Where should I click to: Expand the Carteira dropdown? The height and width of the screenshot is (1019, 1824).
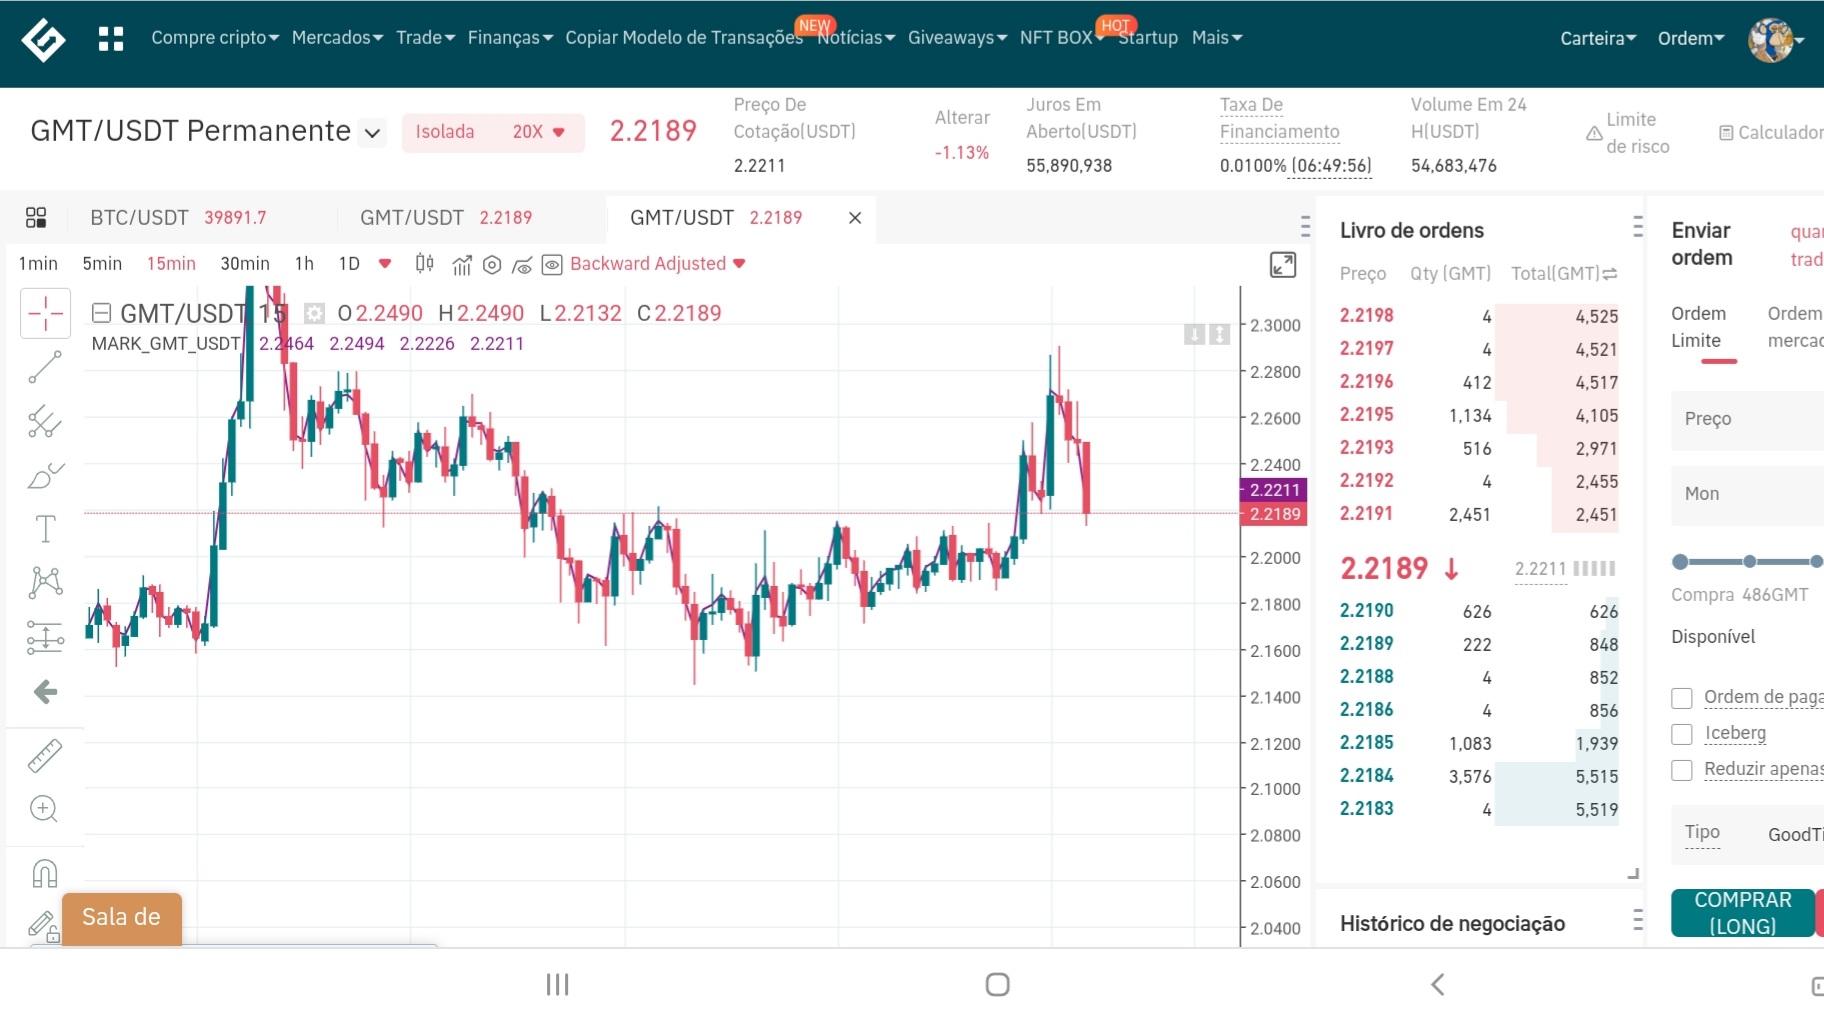[x=1598, y=39]
